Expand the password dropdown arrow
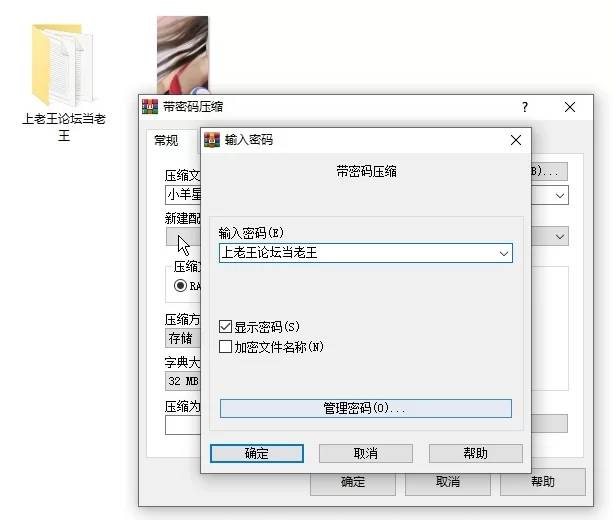Image resolution: width=613 pixels, height=520 pixels. point(504,253)
